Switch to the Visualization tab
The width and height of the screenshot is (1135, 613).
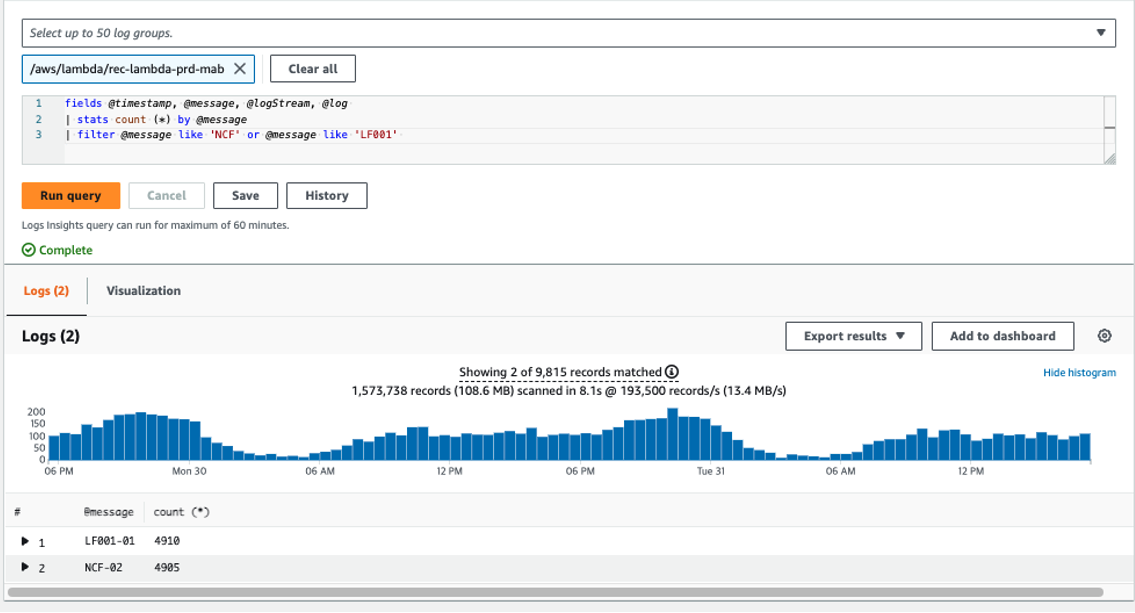point(143,290)
